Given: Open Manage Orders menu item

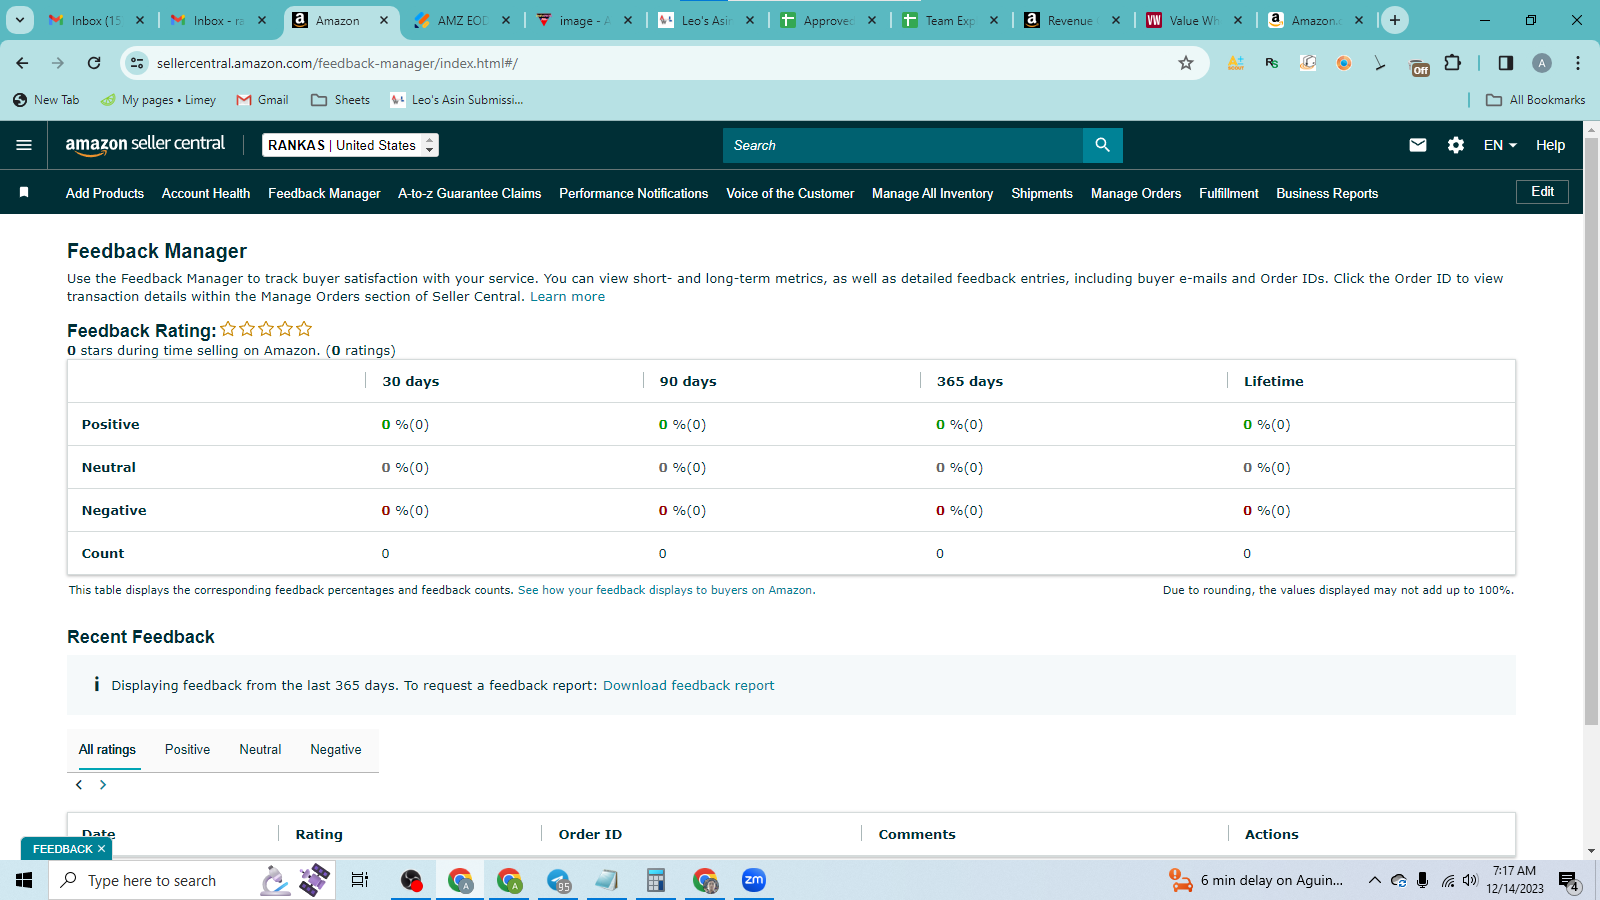Looking at the screenshot, I should point(1136,193).
